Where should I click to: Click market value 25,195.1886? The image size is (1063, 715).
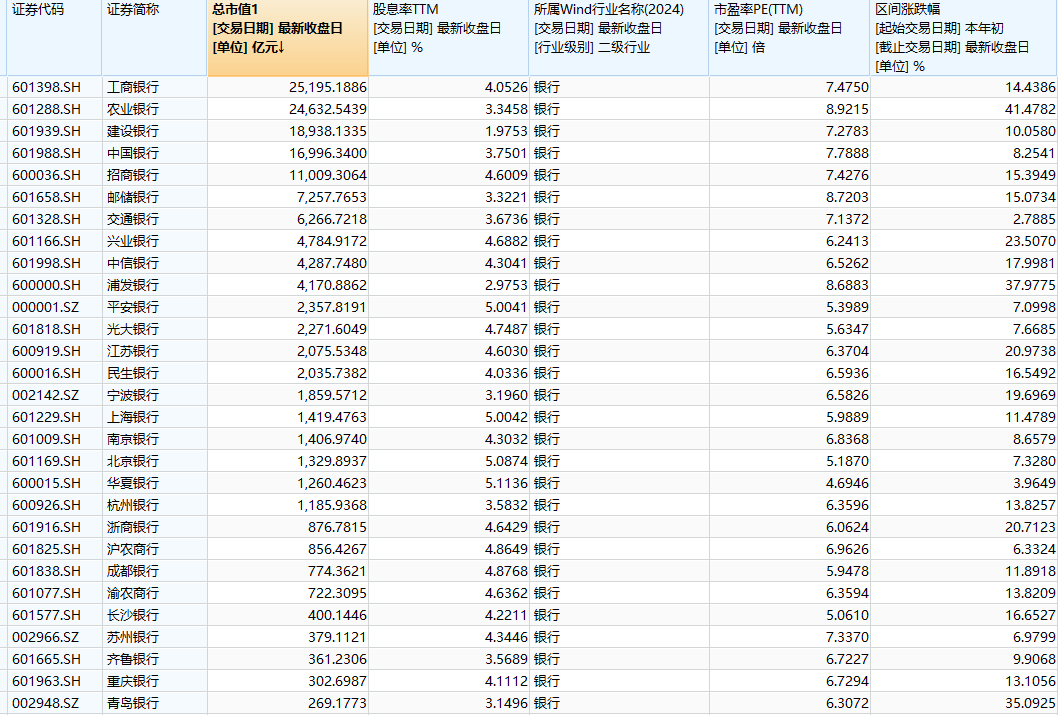point(327,87)
